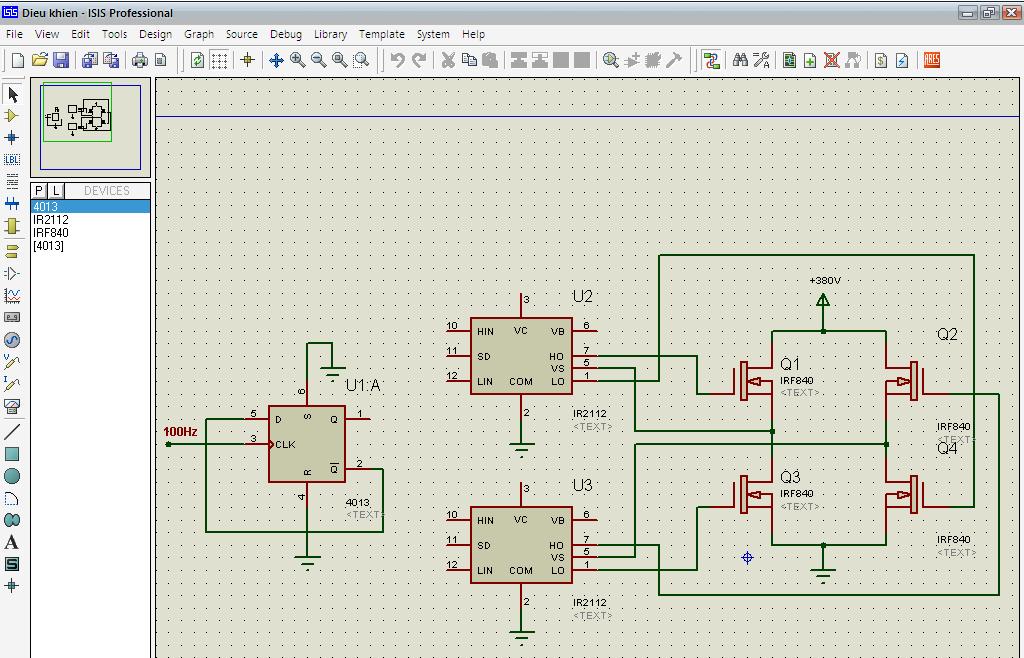Image resolution: width=1024 pixels, height=658 pixels.
Task: Open the Debug menu
Action: (x=286, y=34)
